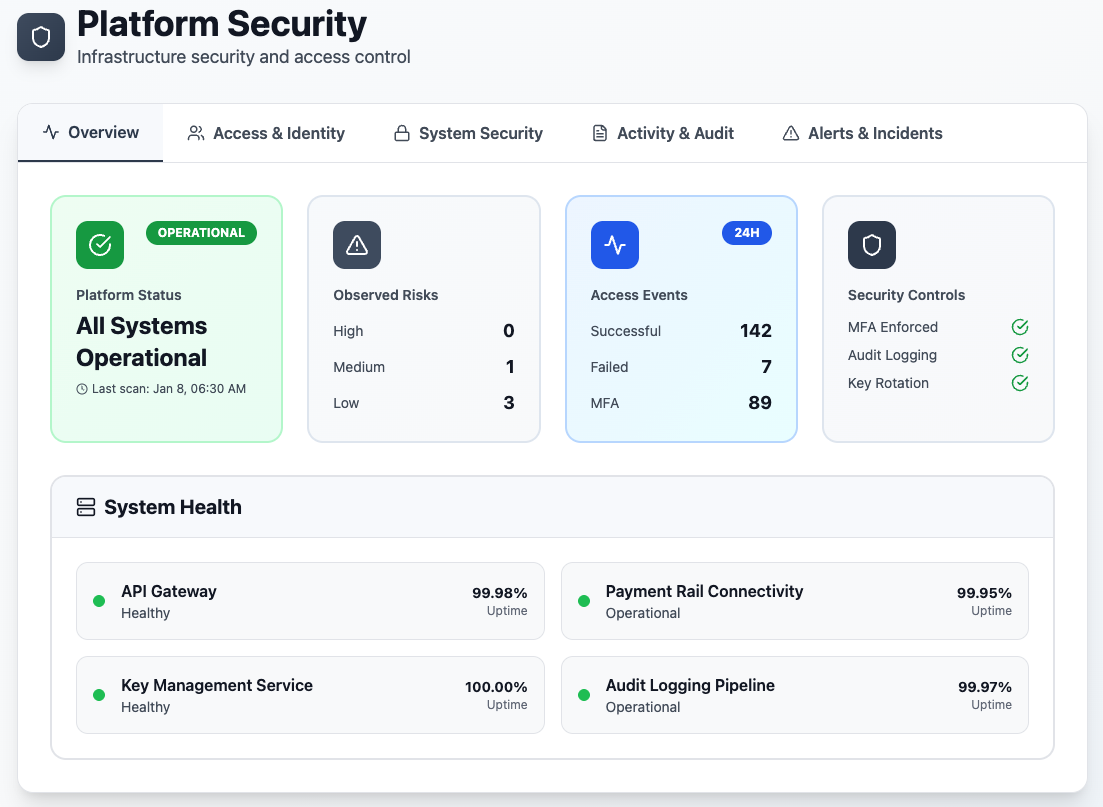This screenshot has width=1103, height=807.
Task: Click the green checkmark Platform Status icon
Action: [100, 245]
